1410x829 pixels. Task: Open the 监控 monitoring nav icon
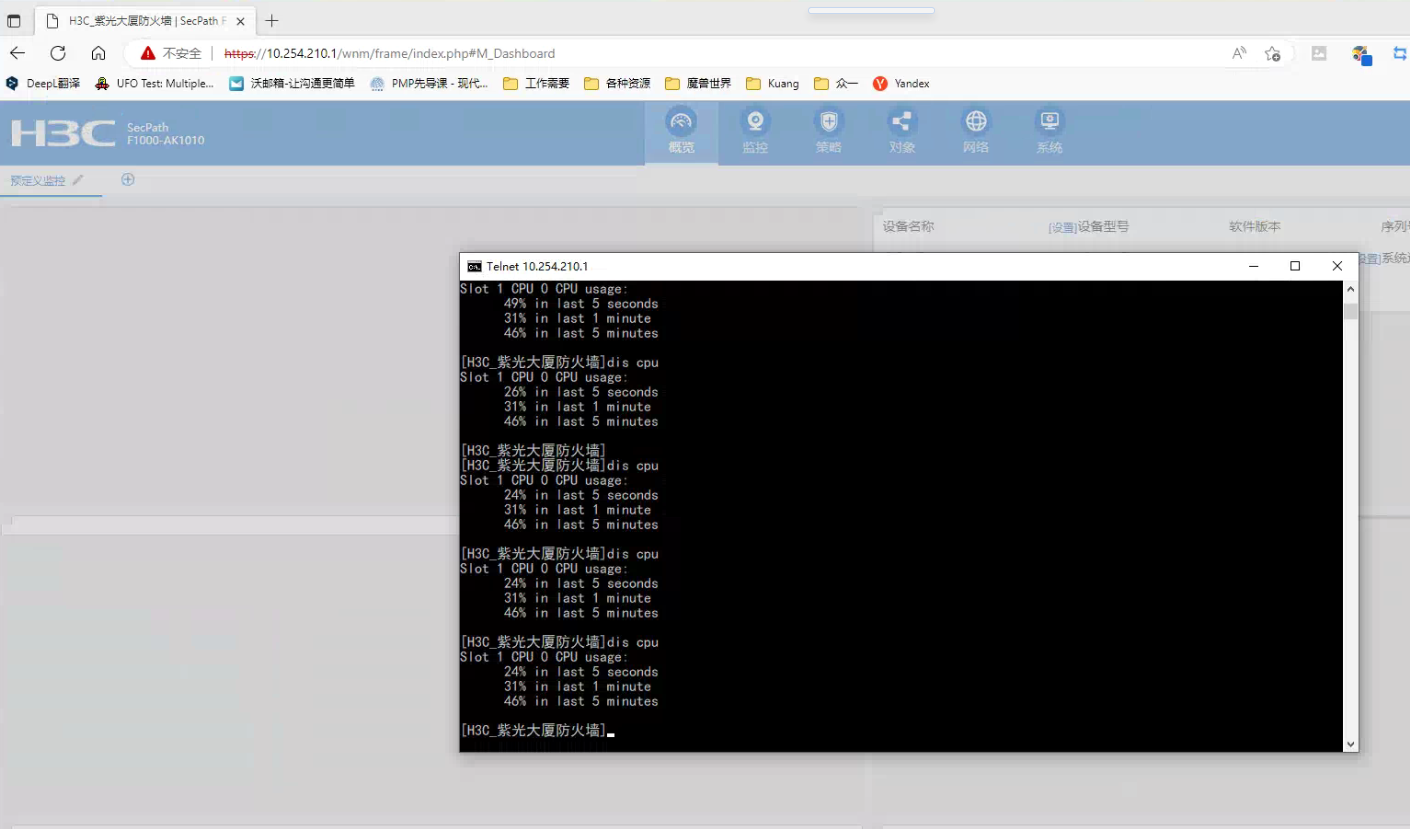(x=755, y=132)
